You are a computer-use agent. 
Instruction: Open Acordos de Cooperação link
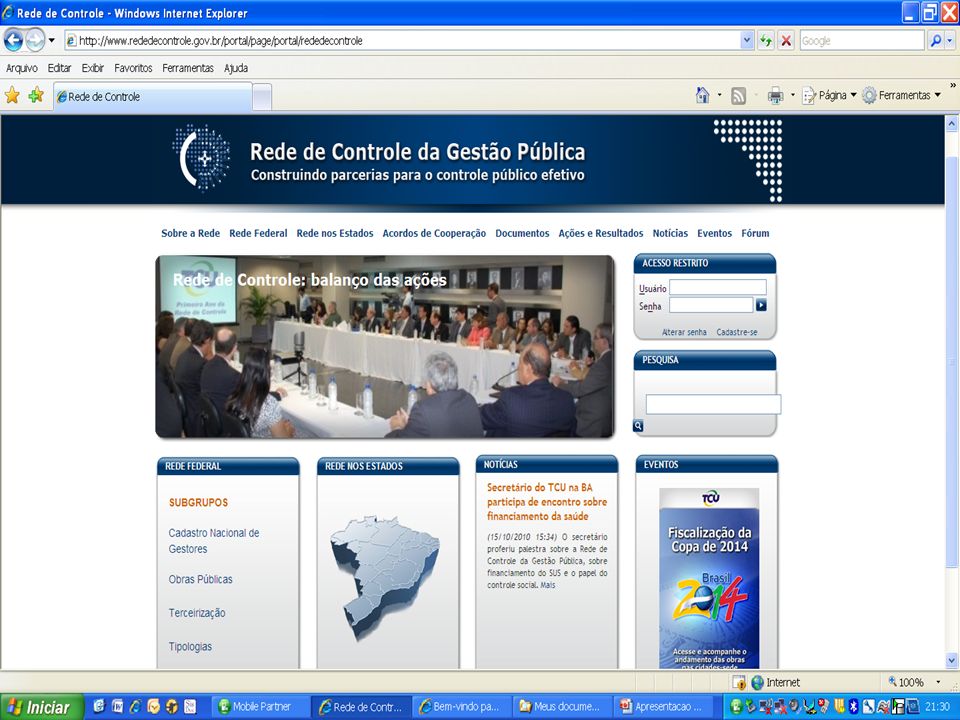434,233
